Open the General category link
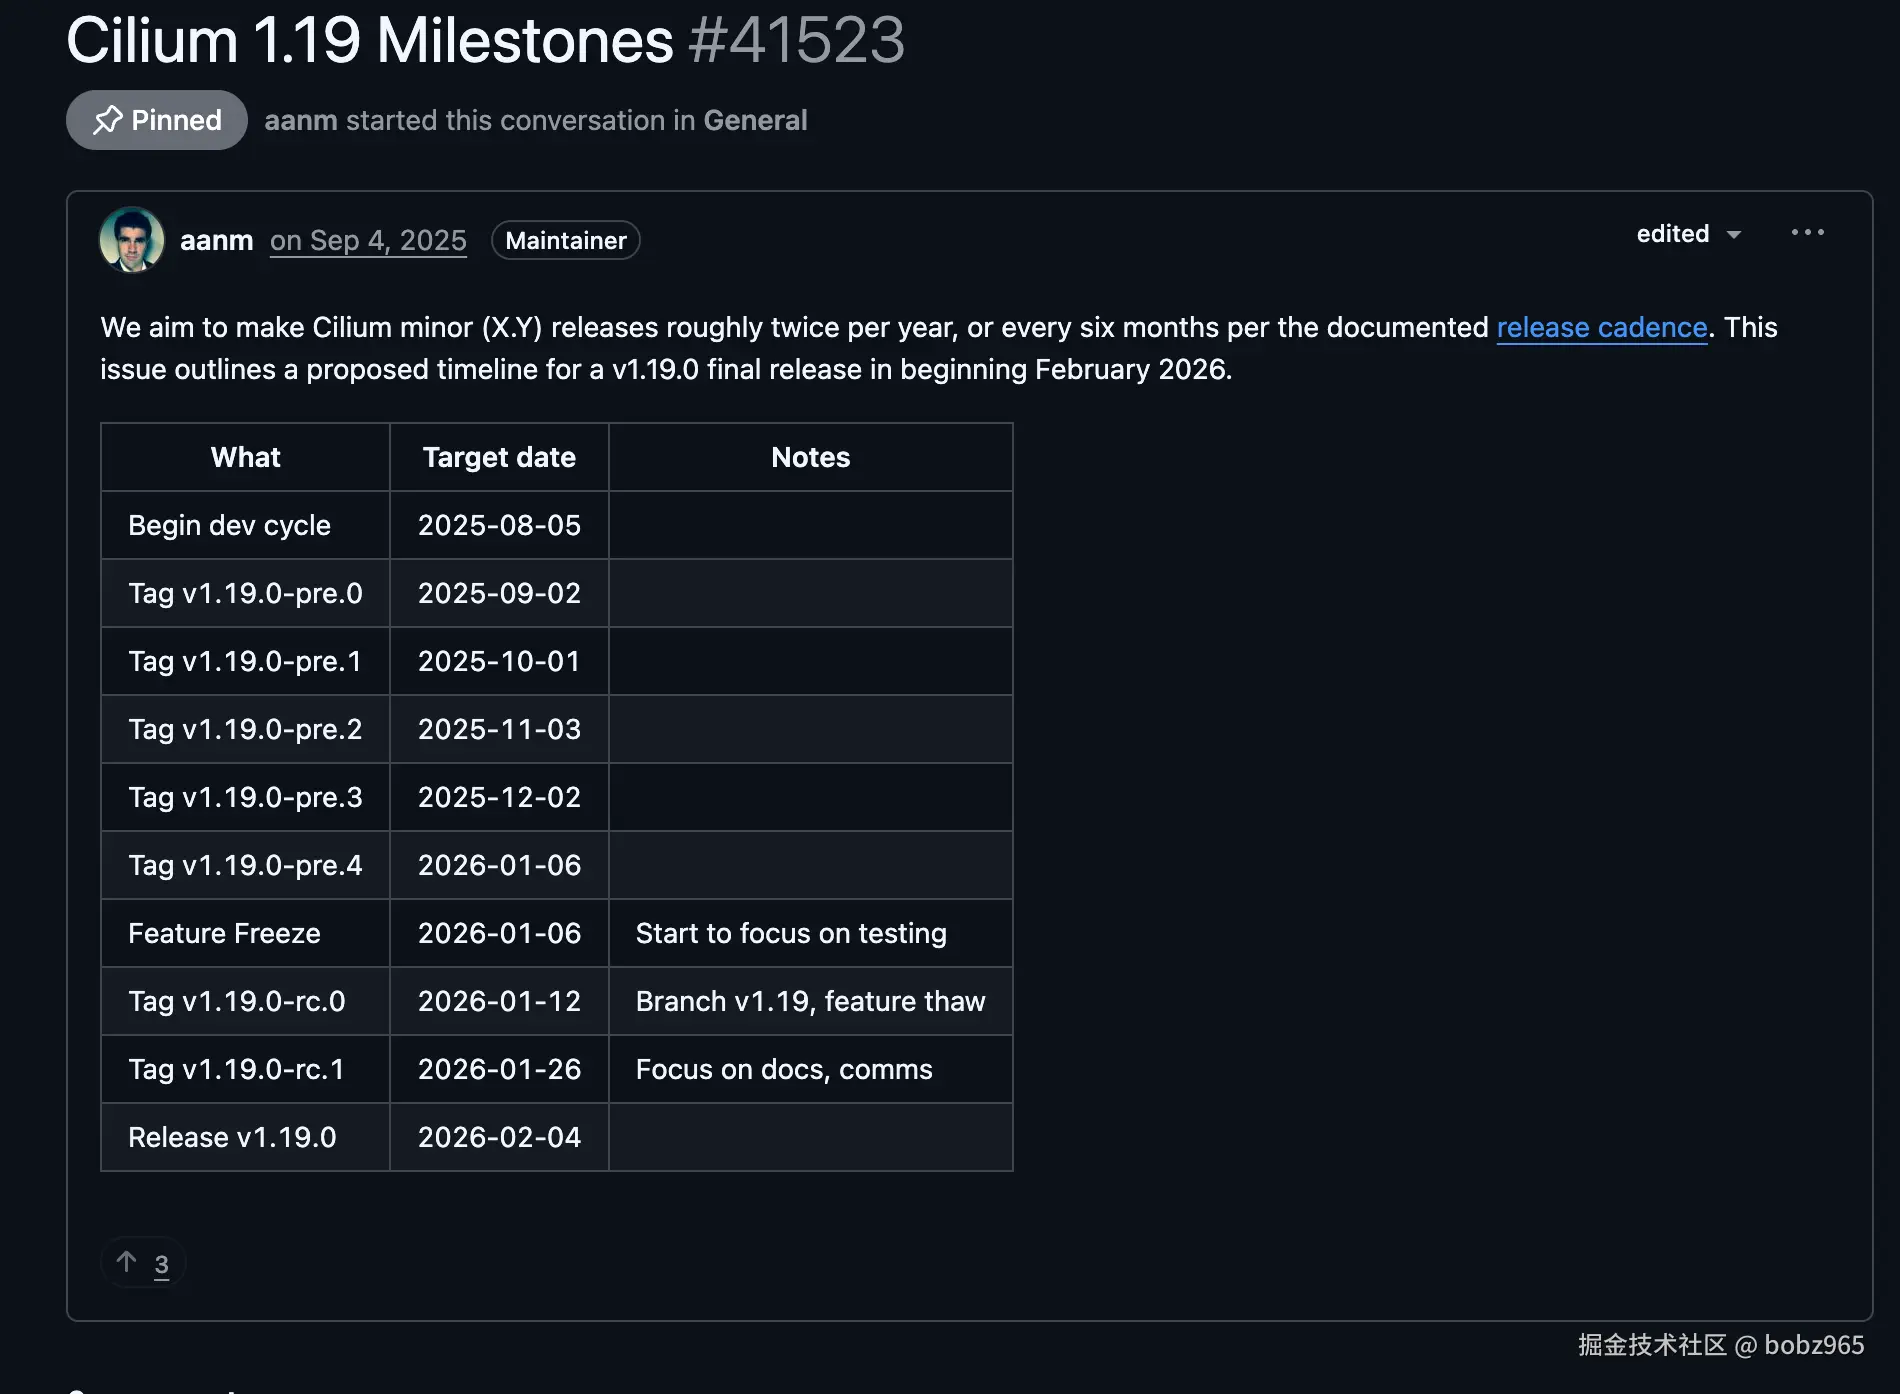This screenshot has height=1394, width=1900. click(755, 120)
